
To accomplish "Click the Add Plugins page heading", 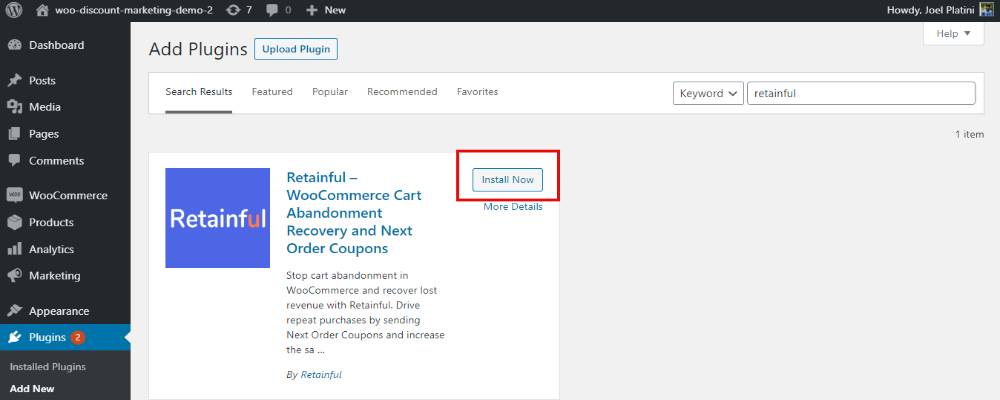I will [198, 49].
